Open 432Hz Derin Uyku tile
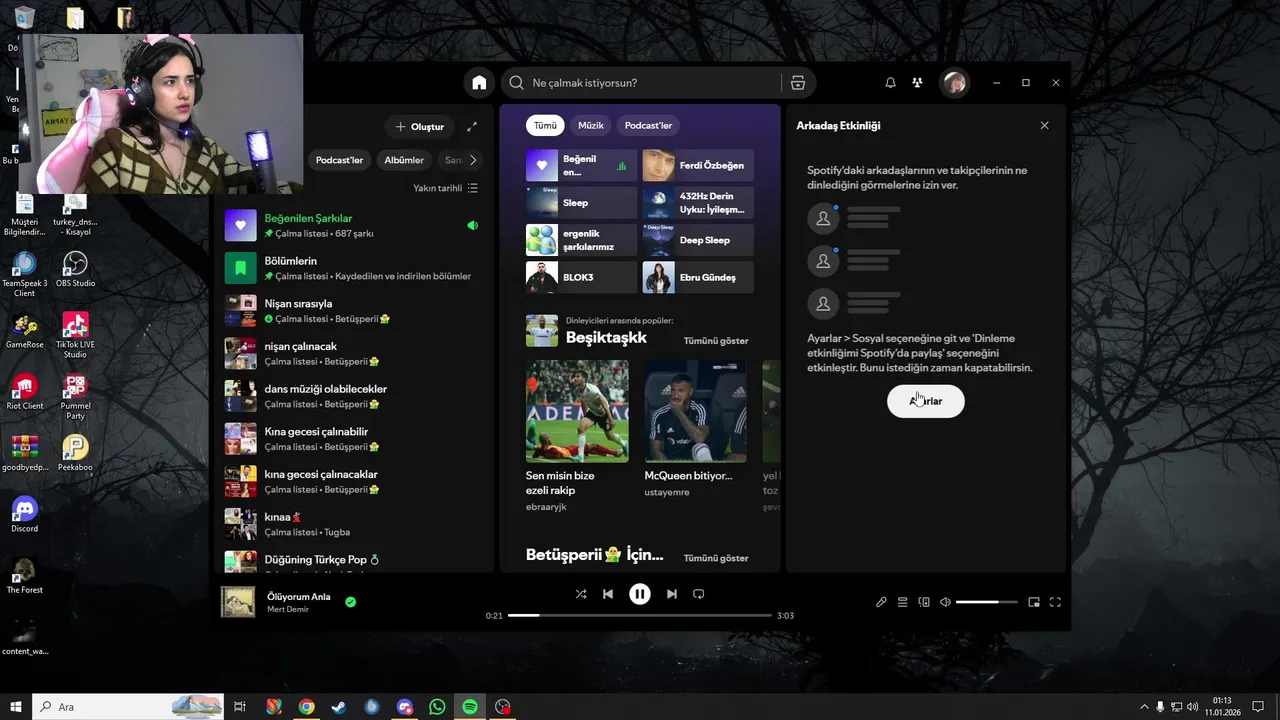The image size is (1280, 720). [698, 203]
